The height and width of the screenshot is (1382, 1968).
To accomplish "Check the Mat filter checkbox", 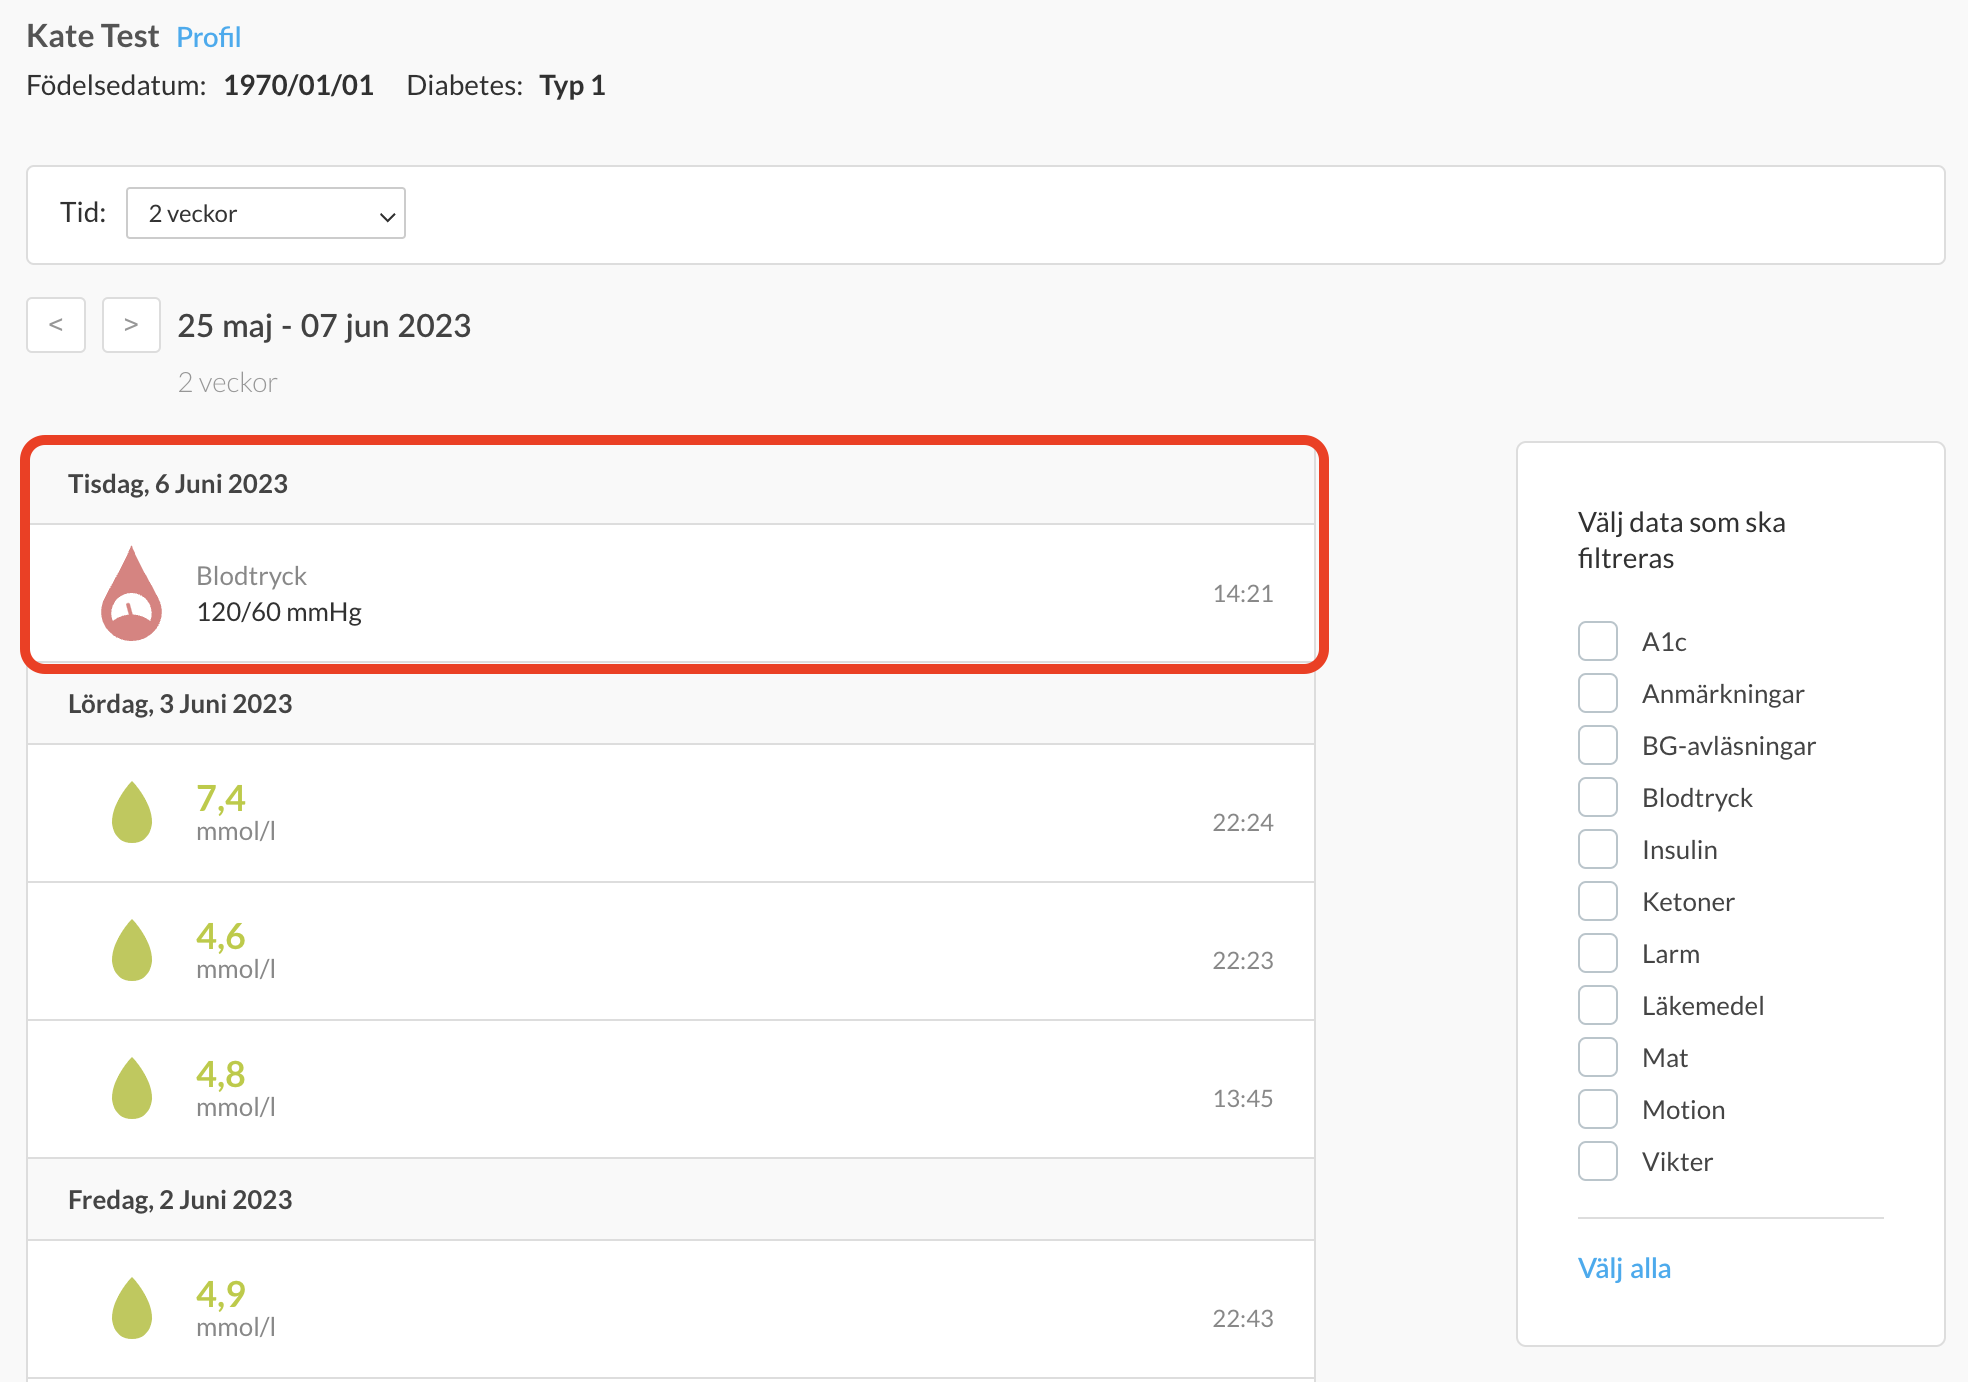I will pos(1598,1057).
